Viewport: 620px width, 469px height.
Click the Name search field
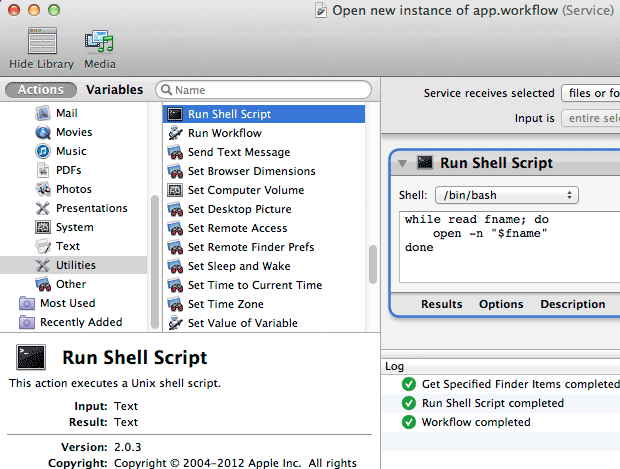pyautogui.click(x=265, y=90)
